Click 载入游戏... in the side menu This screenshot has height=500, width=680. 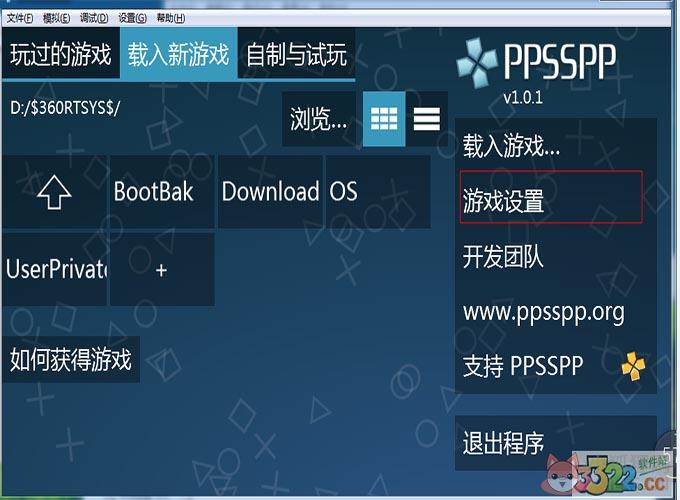click(x=556, y=146)
